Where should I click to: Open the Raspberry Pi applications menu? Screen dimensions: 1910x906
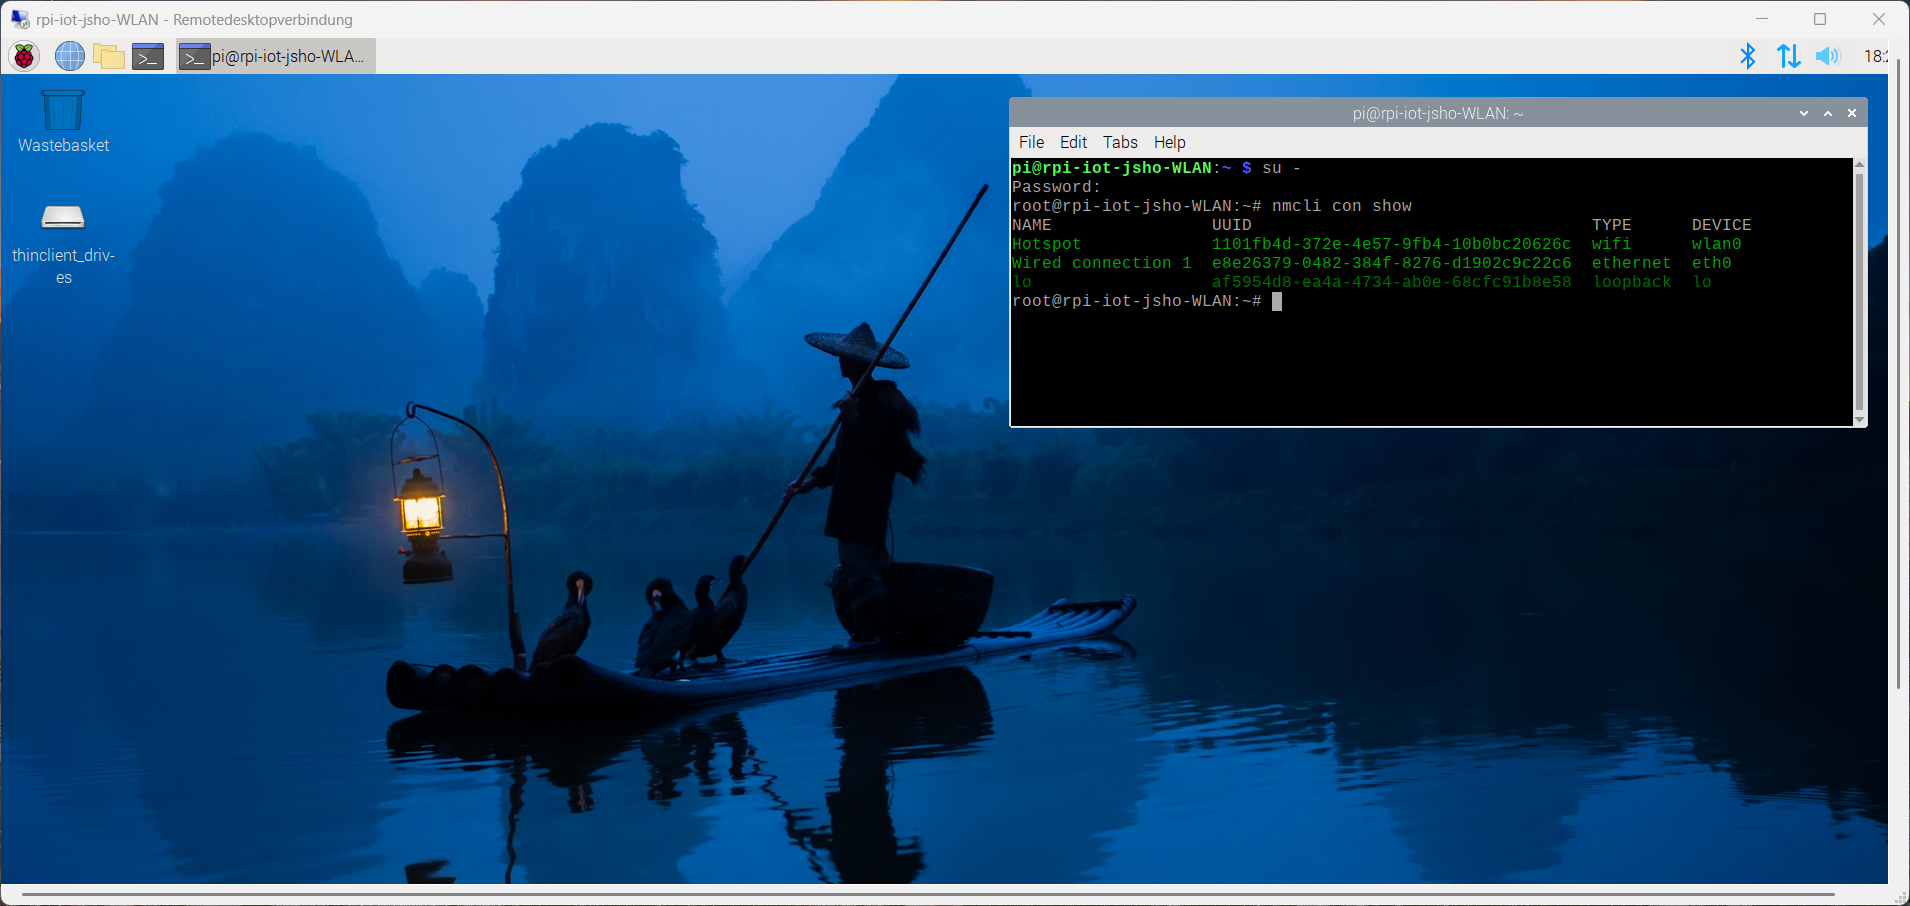[24, 57]
